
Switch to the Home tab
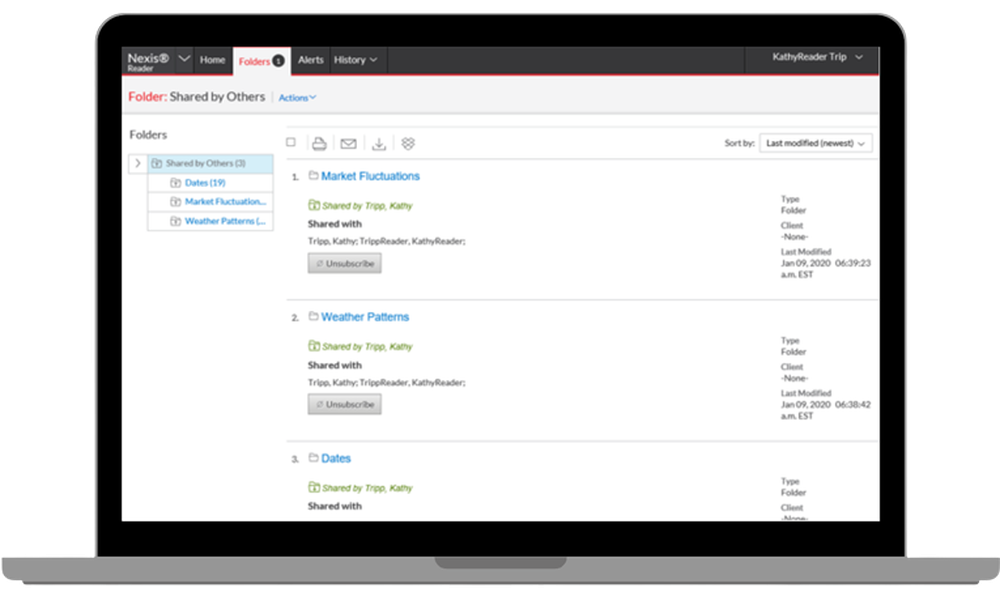[x=211, y=60]
